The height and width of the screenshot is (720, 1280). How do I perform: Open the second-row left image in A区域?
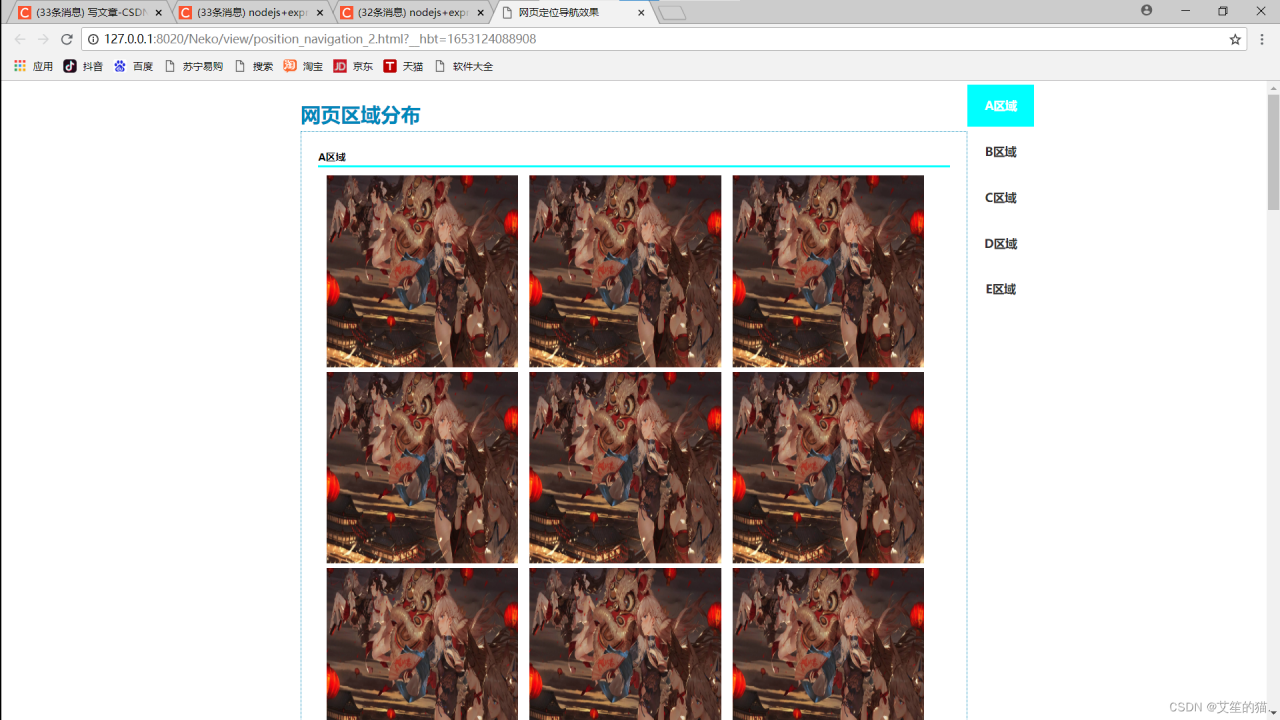tap(422, 468)
